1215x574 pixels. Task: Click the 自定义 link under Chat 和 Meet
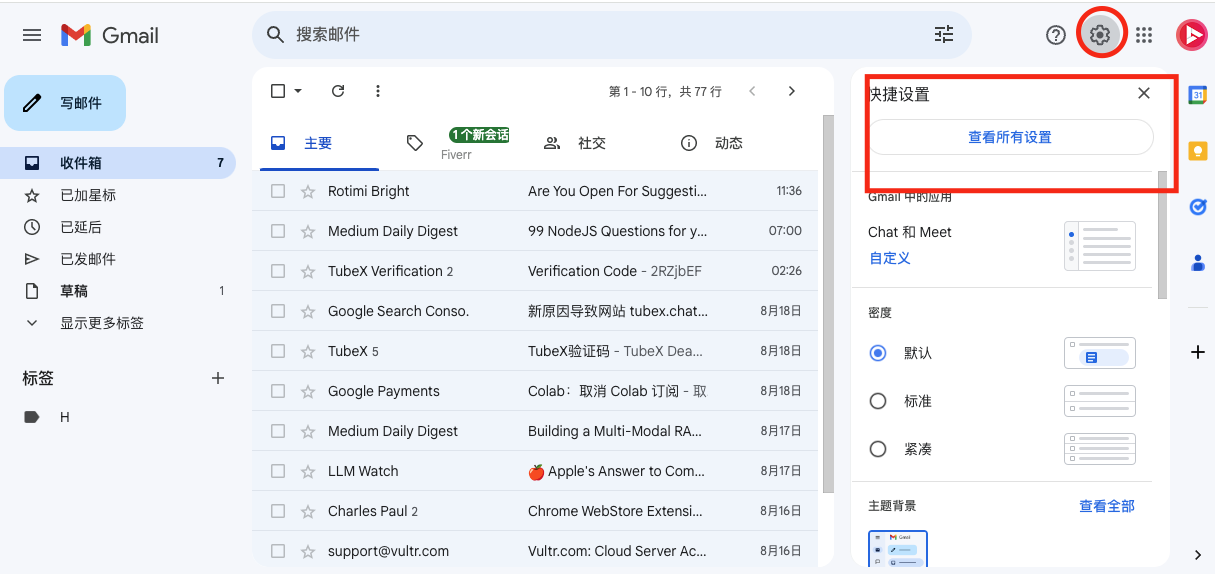889,258
